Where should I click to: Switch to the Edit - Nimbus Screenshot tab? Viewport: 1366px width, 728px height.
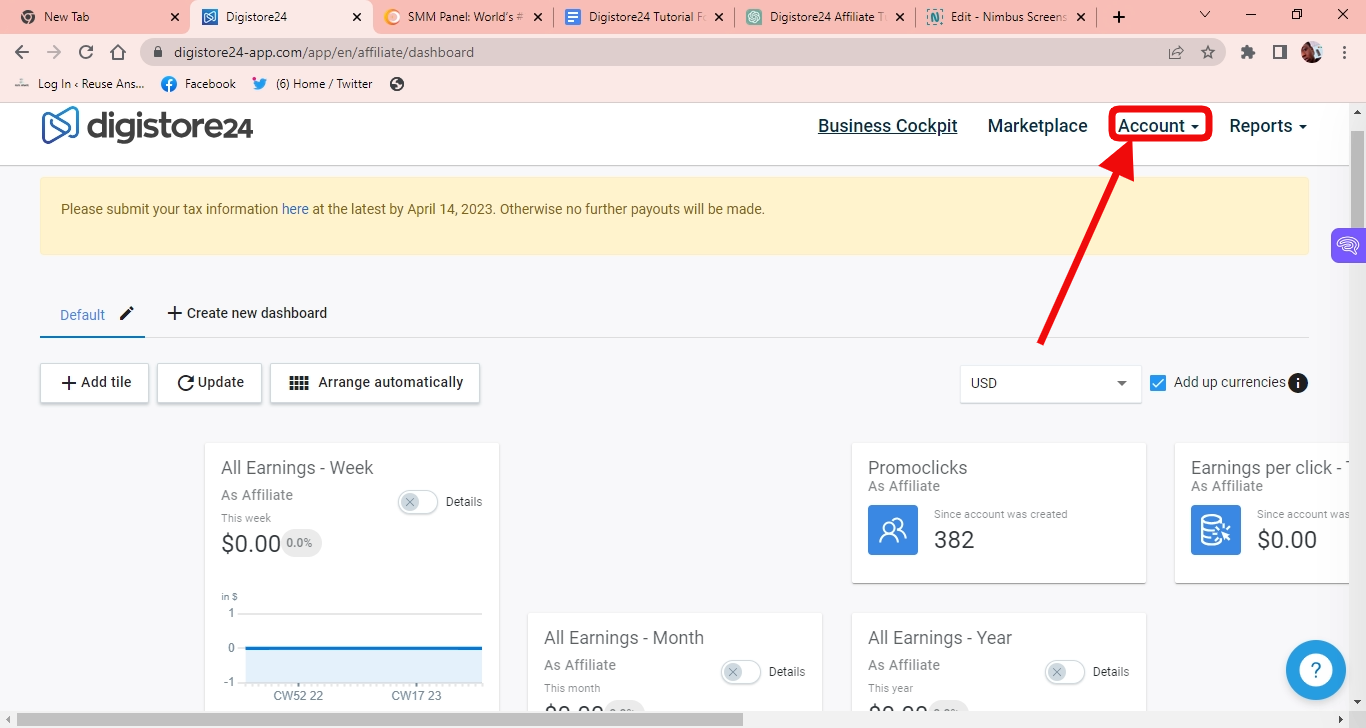pos(1007,17)
